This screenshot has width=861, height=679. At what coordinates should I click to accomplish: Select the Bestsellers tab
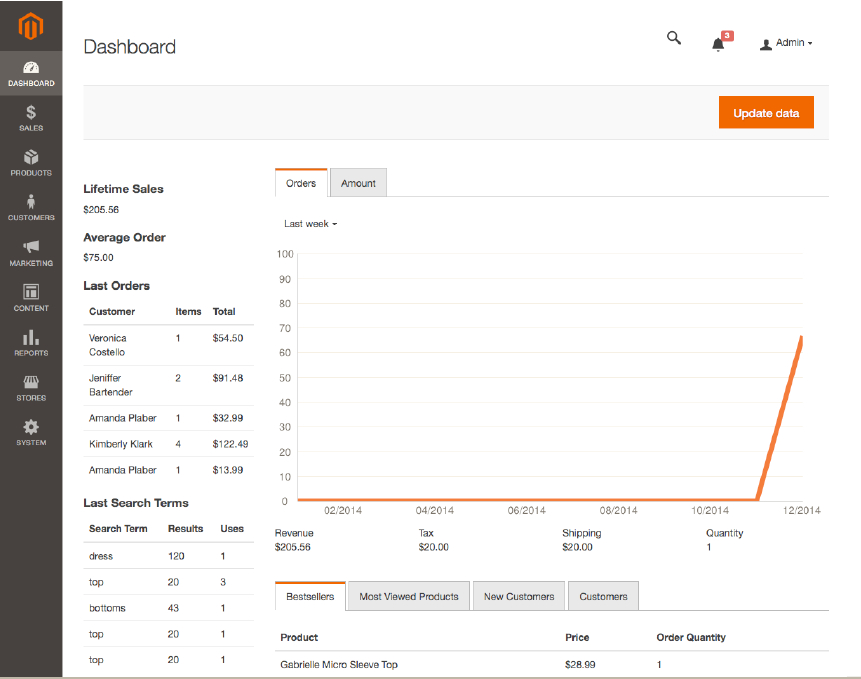click(x=310, y=596)
